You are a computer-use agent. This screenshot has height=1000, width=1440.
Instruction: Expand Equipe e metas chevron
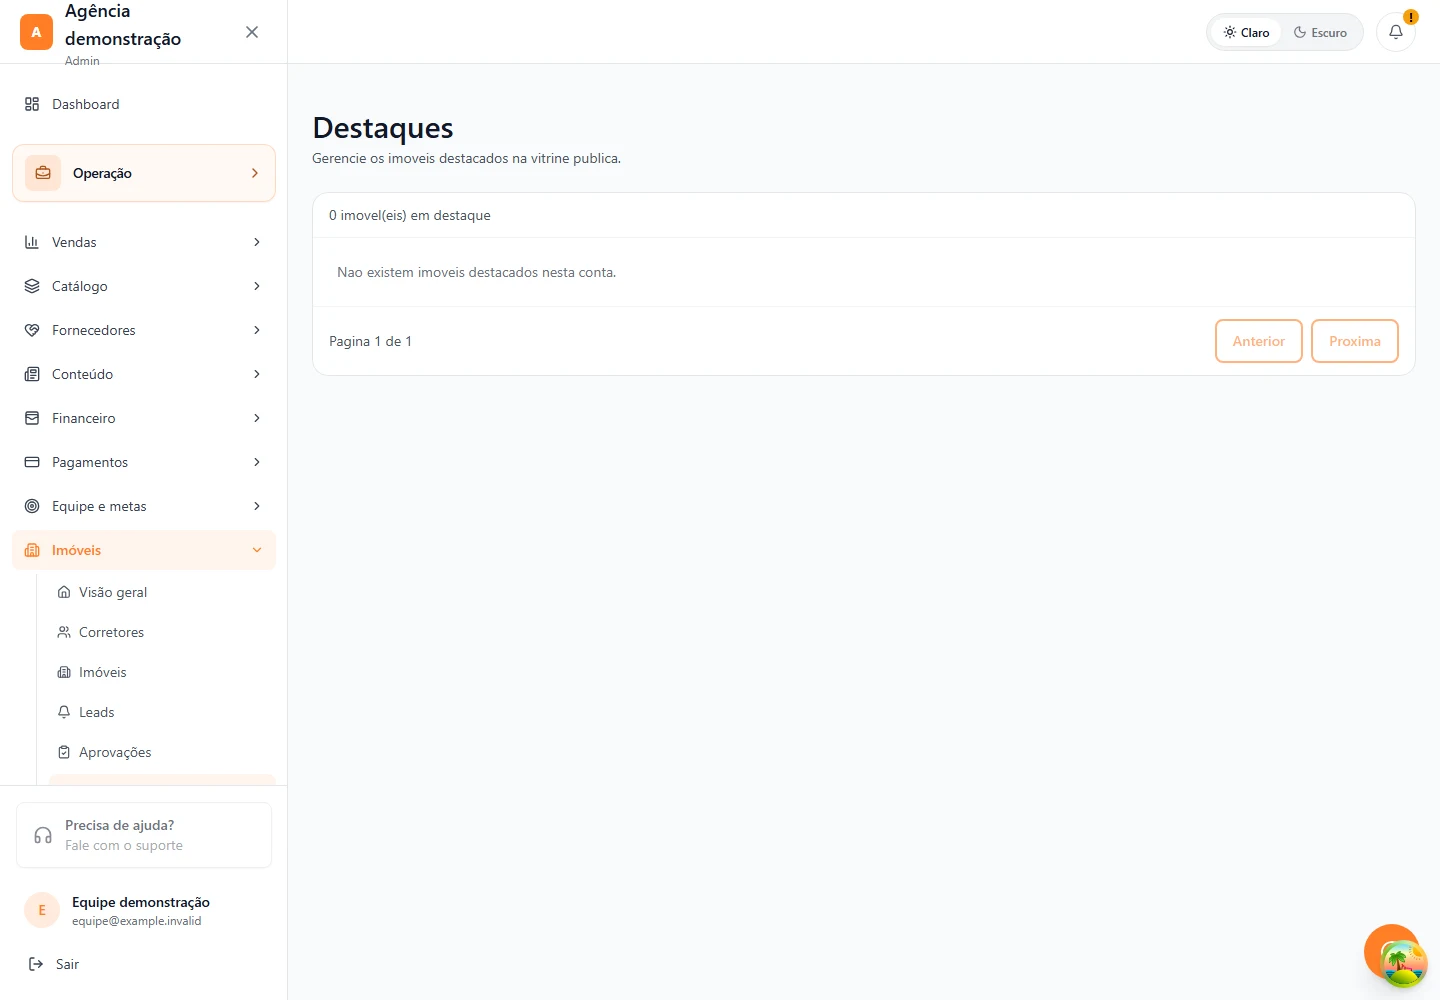click(257, 506)
